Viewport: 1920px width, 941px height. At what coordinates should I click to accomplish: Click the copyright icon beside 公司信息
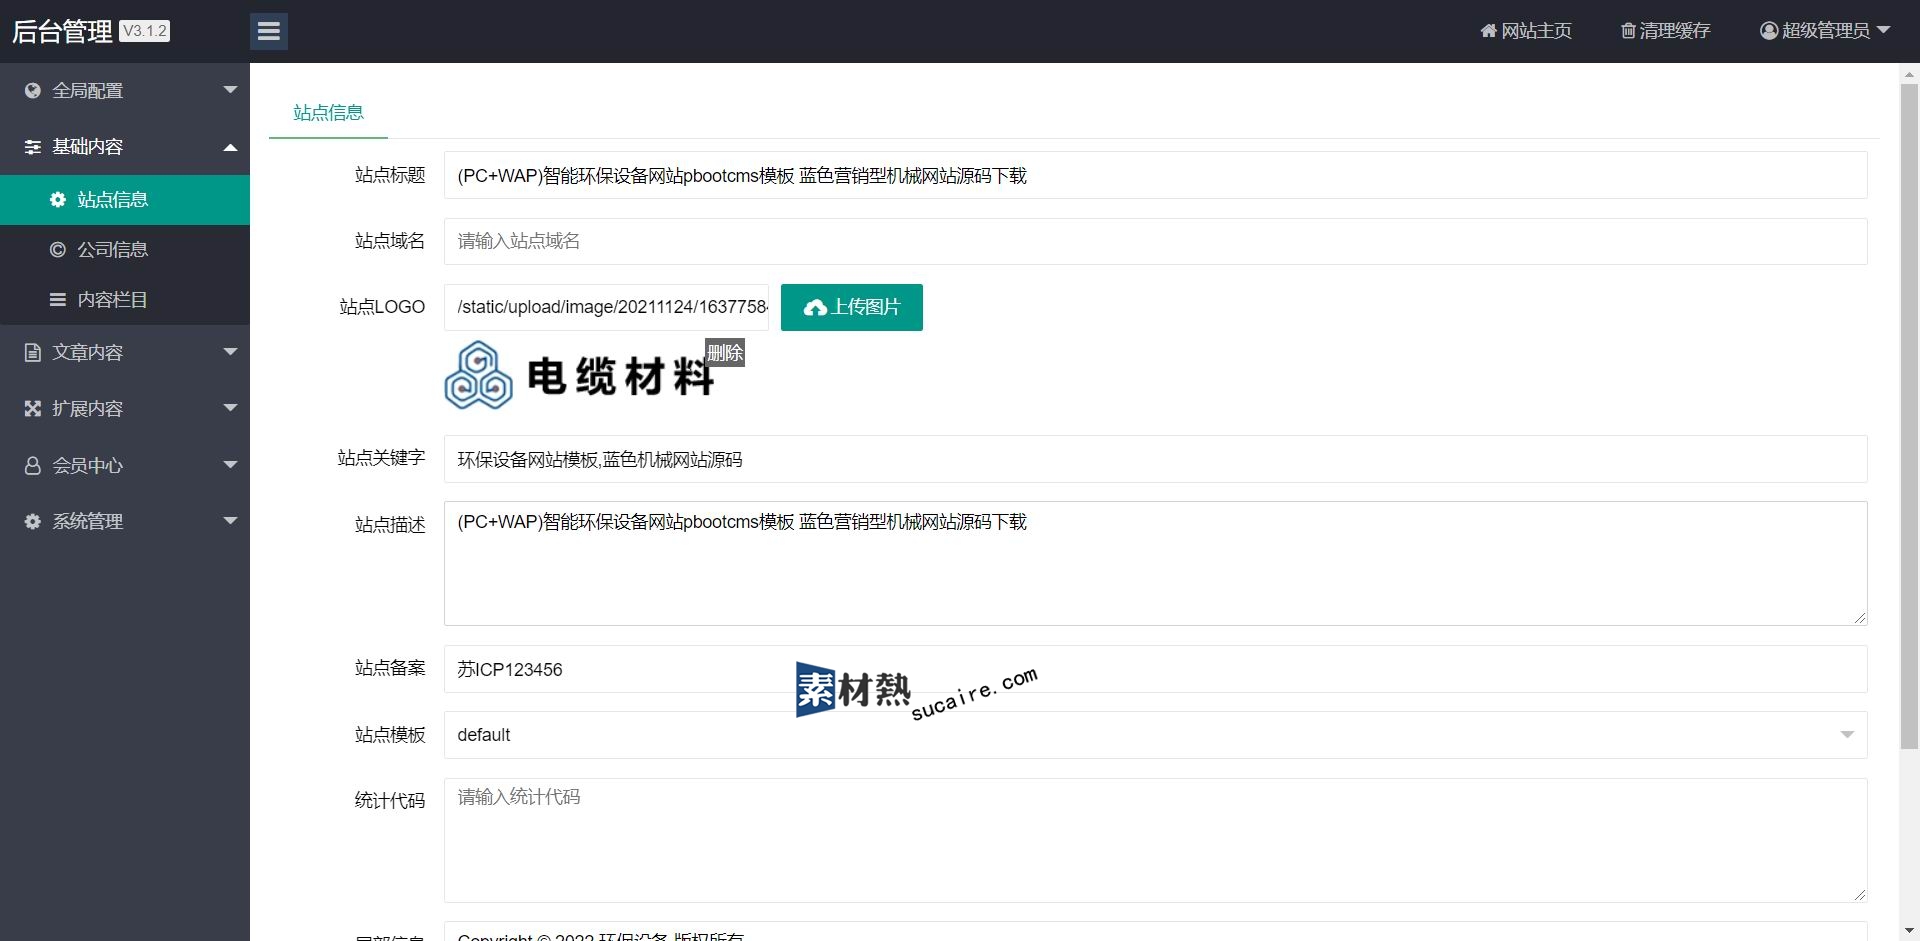coord(58,250)
